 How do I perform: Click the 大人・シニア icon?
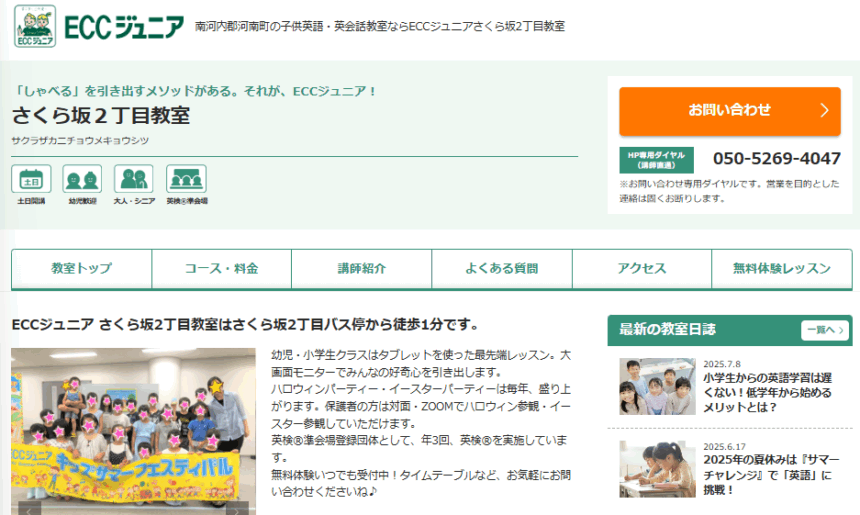coord(133,180)
